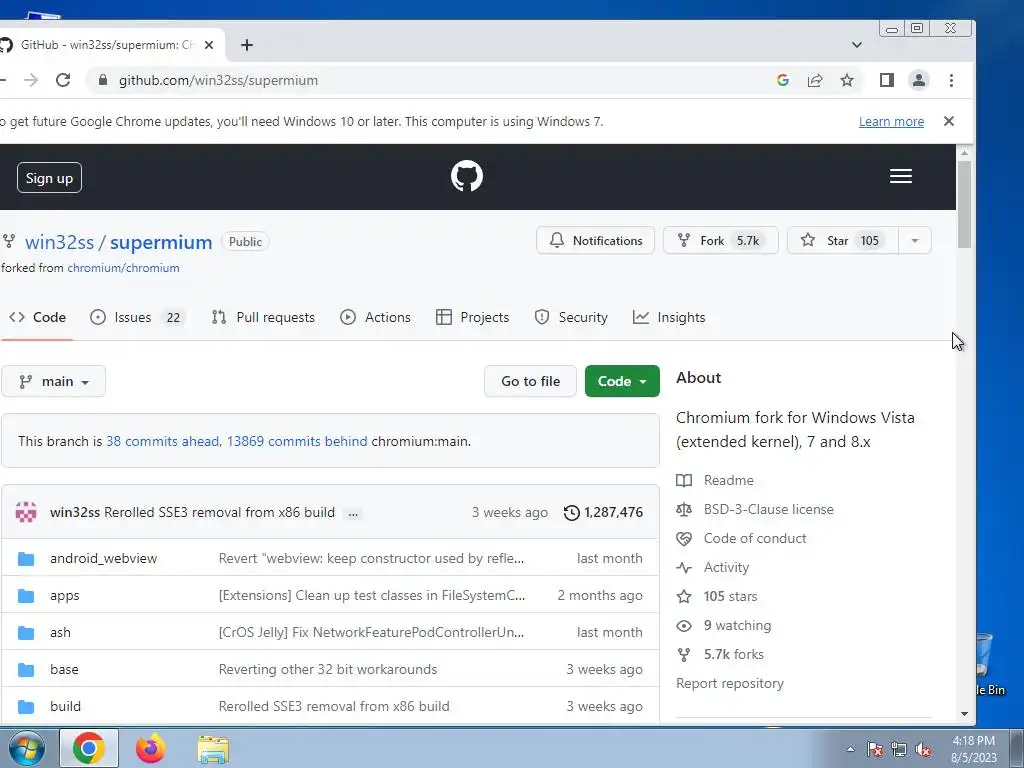Show hidden system tray icons
Image resolution: width=1024 pixels, height=768 pixels.
point(850,749)
